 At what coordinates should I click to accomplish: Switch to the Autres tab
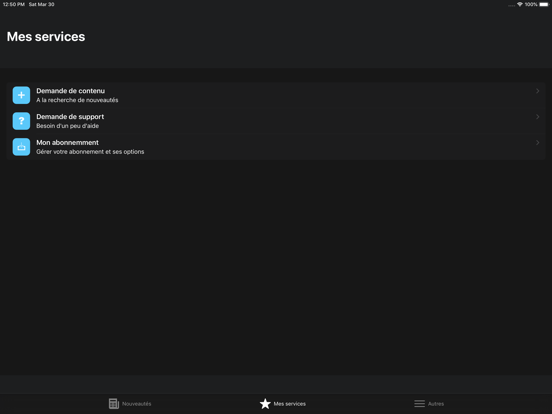pyautogui.click(x=429, y=403)
